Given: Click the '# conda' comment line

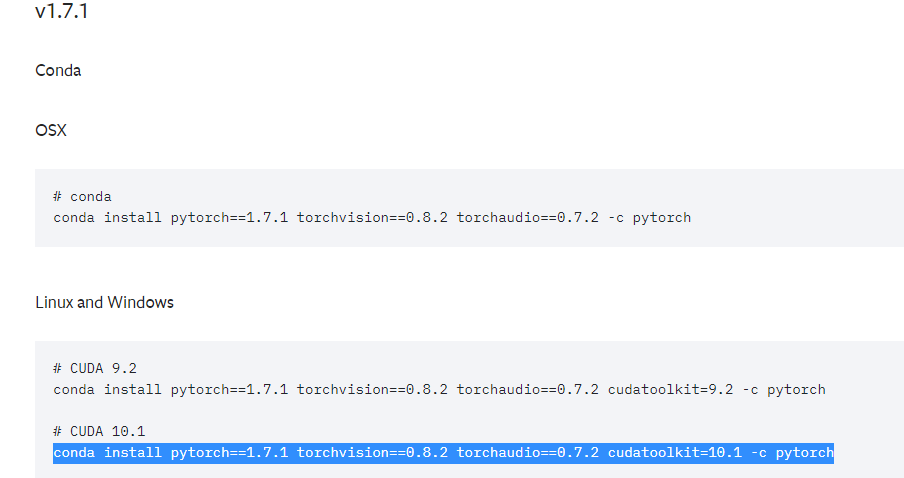Looking at the screenshot, I should pyautogui.click(x=82, y=197).
